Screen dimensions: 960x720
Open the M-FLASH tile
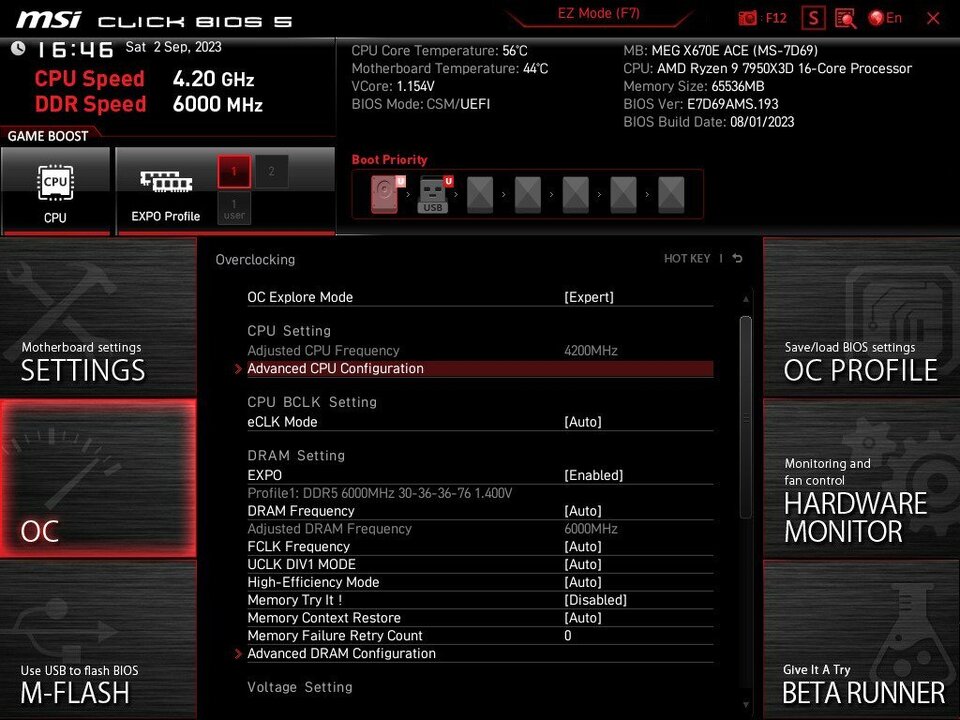coord(98,640)
